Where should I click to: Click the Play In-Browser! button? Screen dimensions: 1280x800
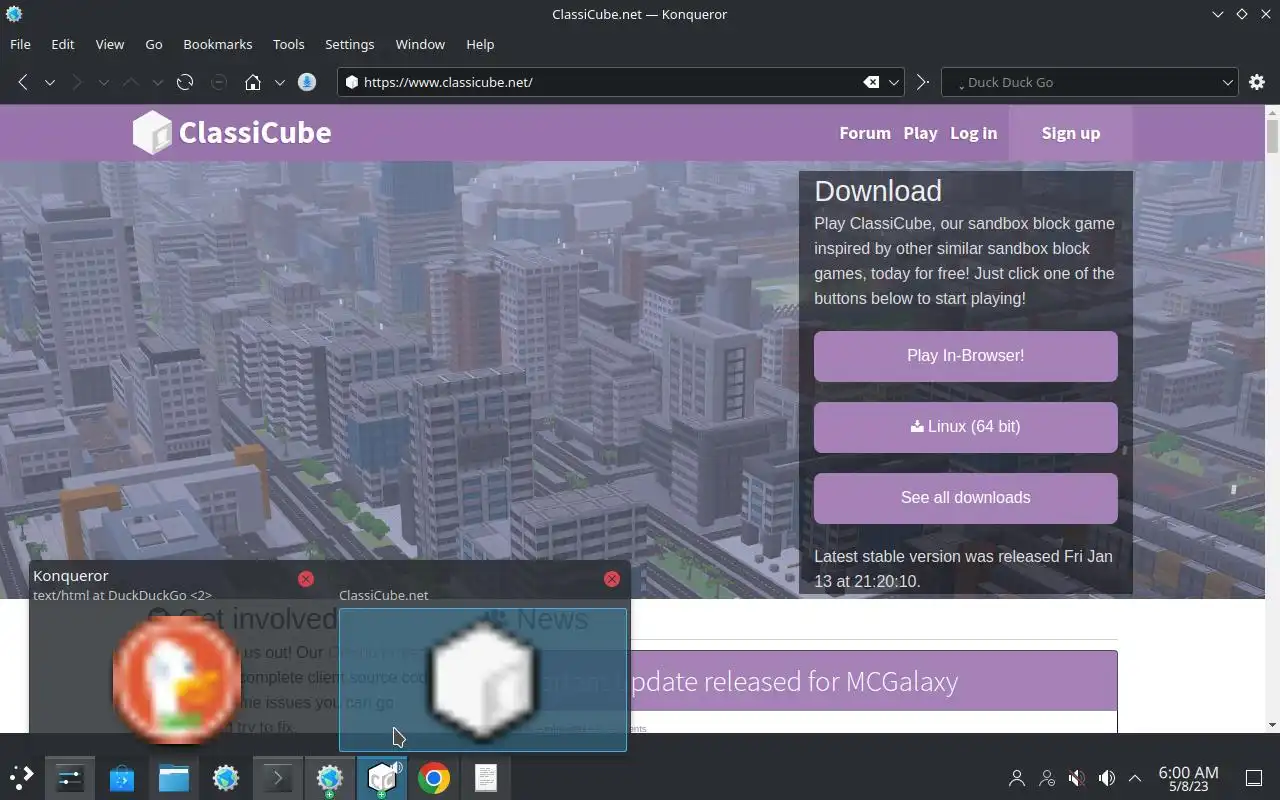(x=965, y=356)
